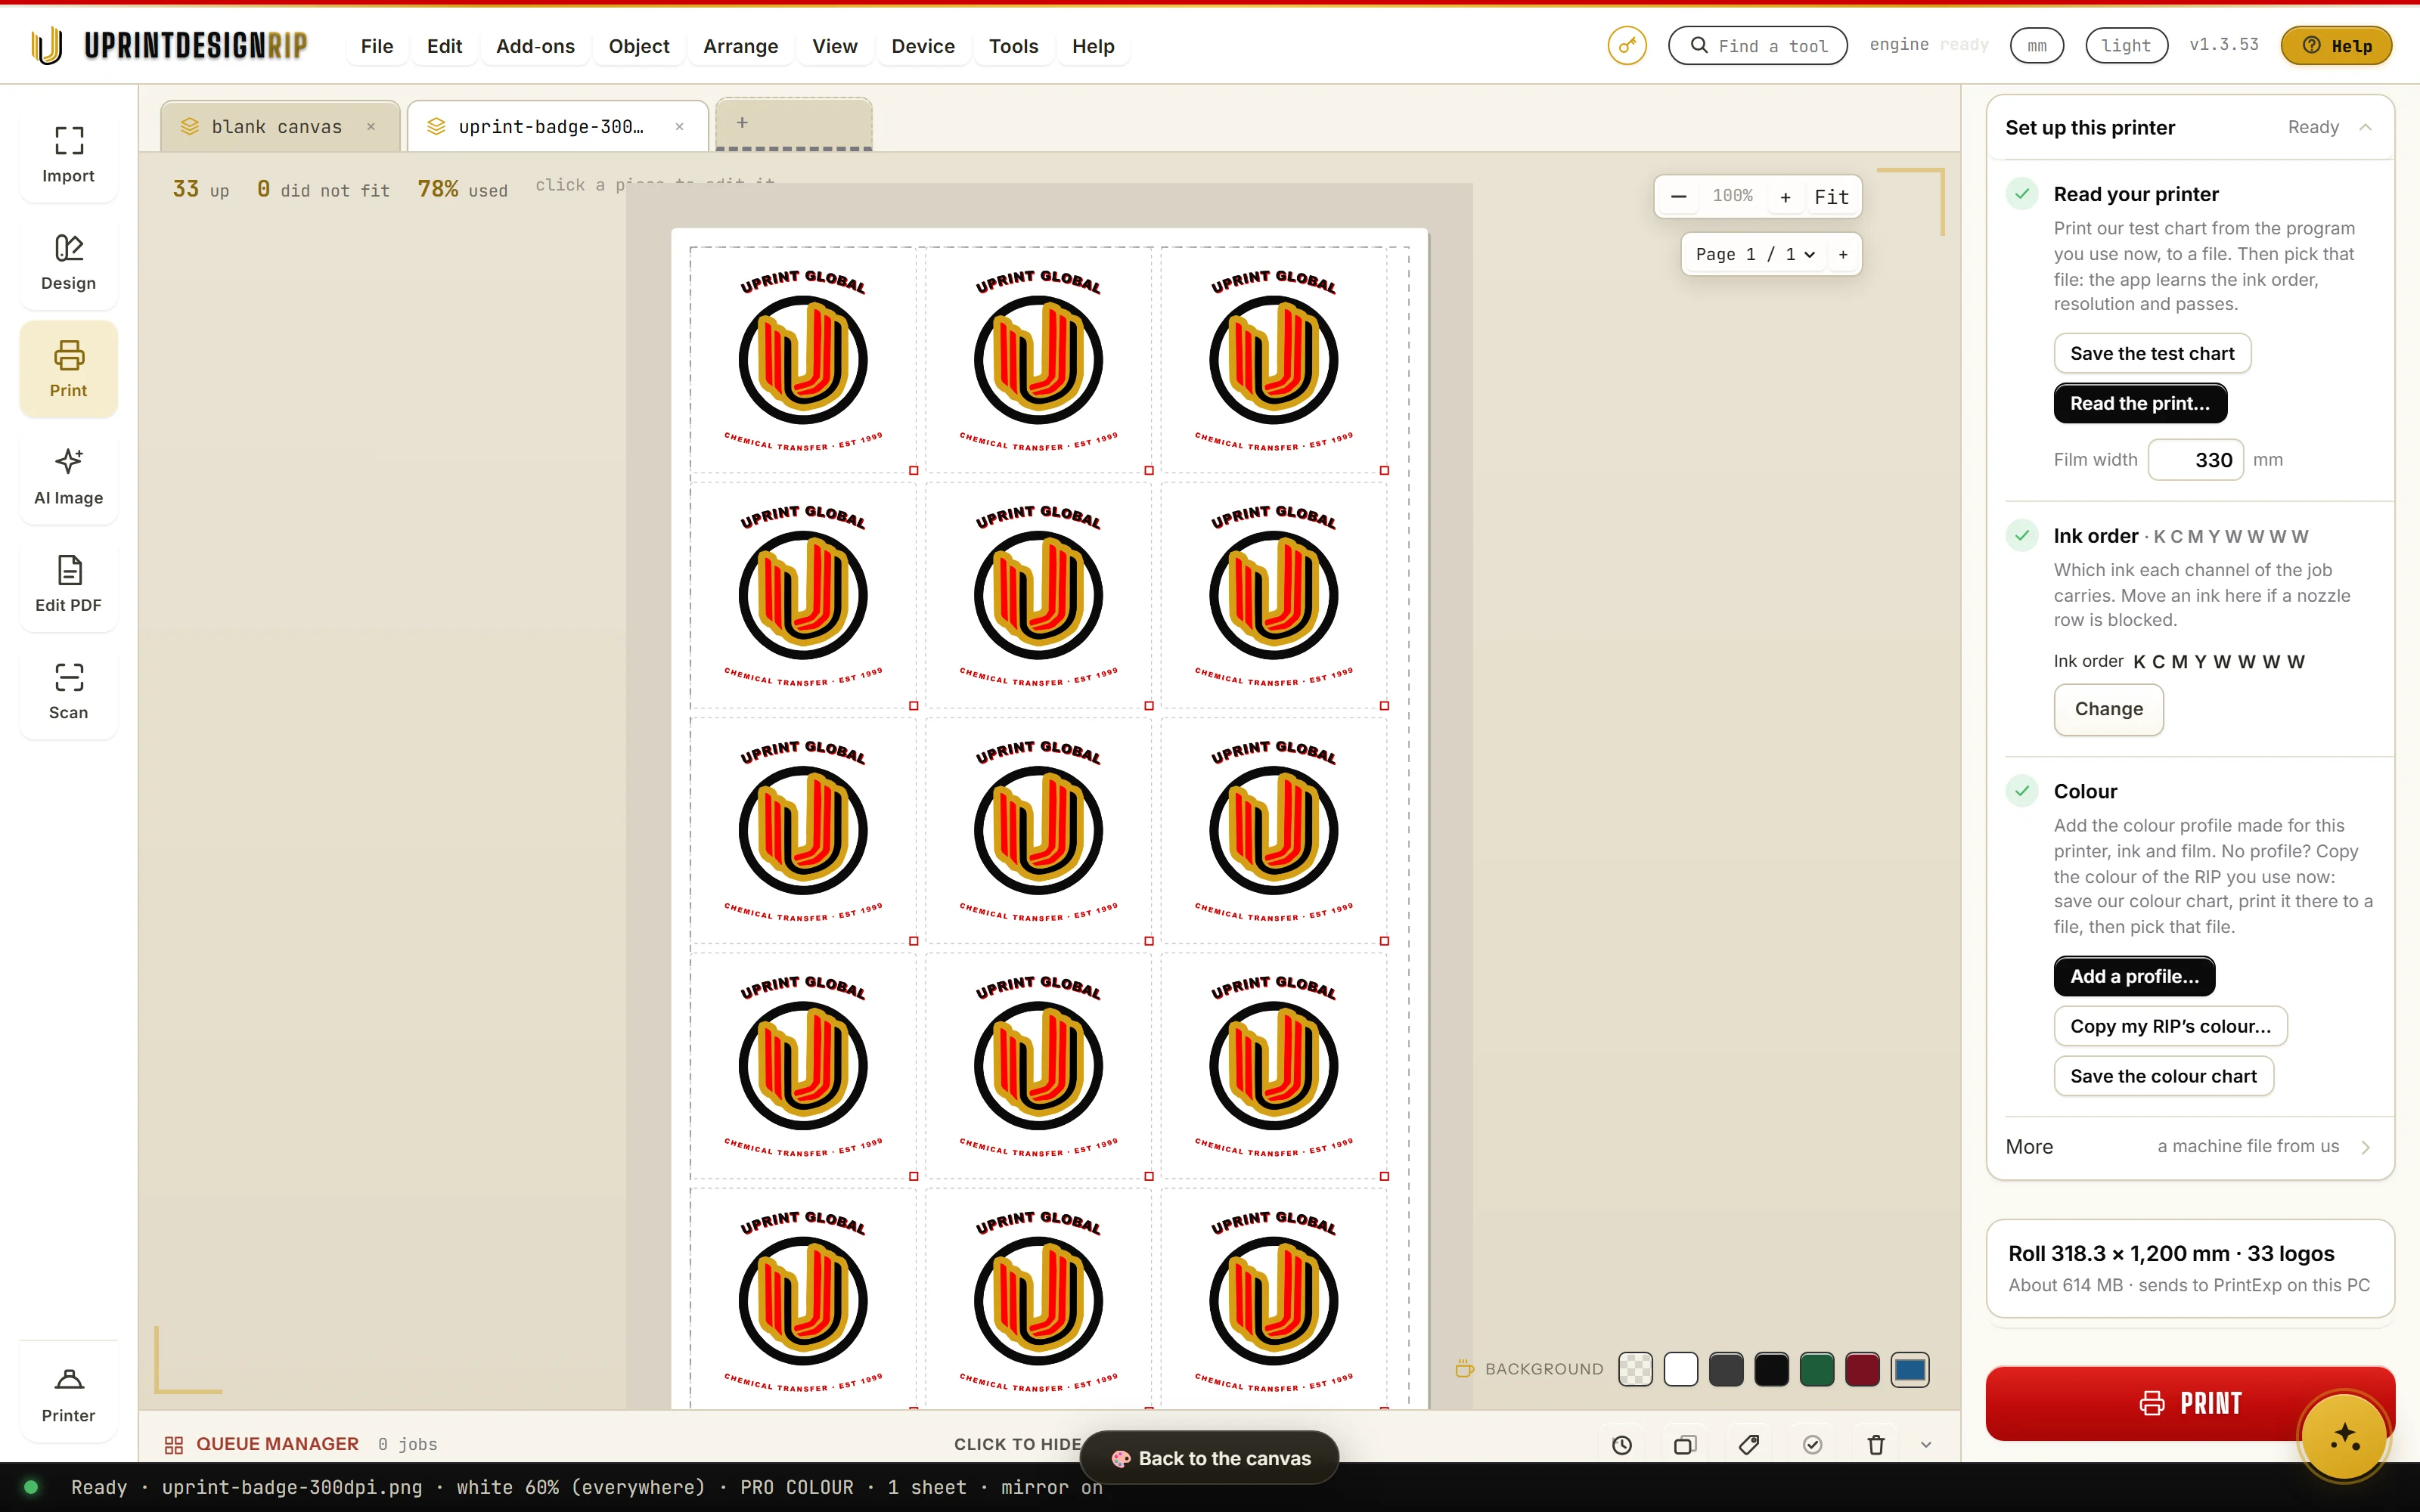Select the green background swatch
This screenshot has height=1512, width=2420.
point(1817,1369)
